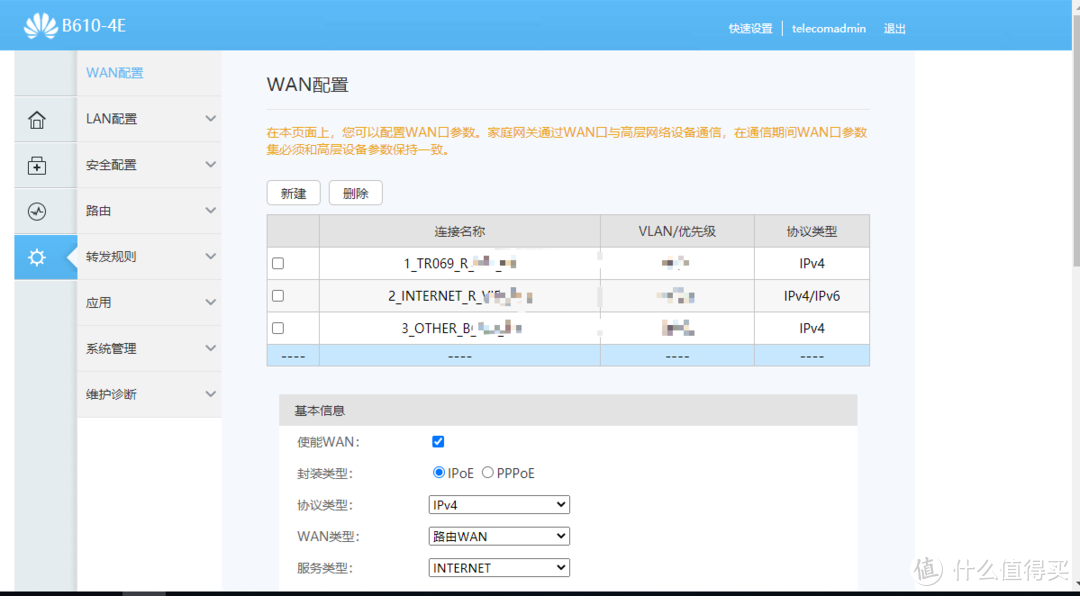
Task: Open the 协议类型 dropdown showing IPv4
Action: 498,504
